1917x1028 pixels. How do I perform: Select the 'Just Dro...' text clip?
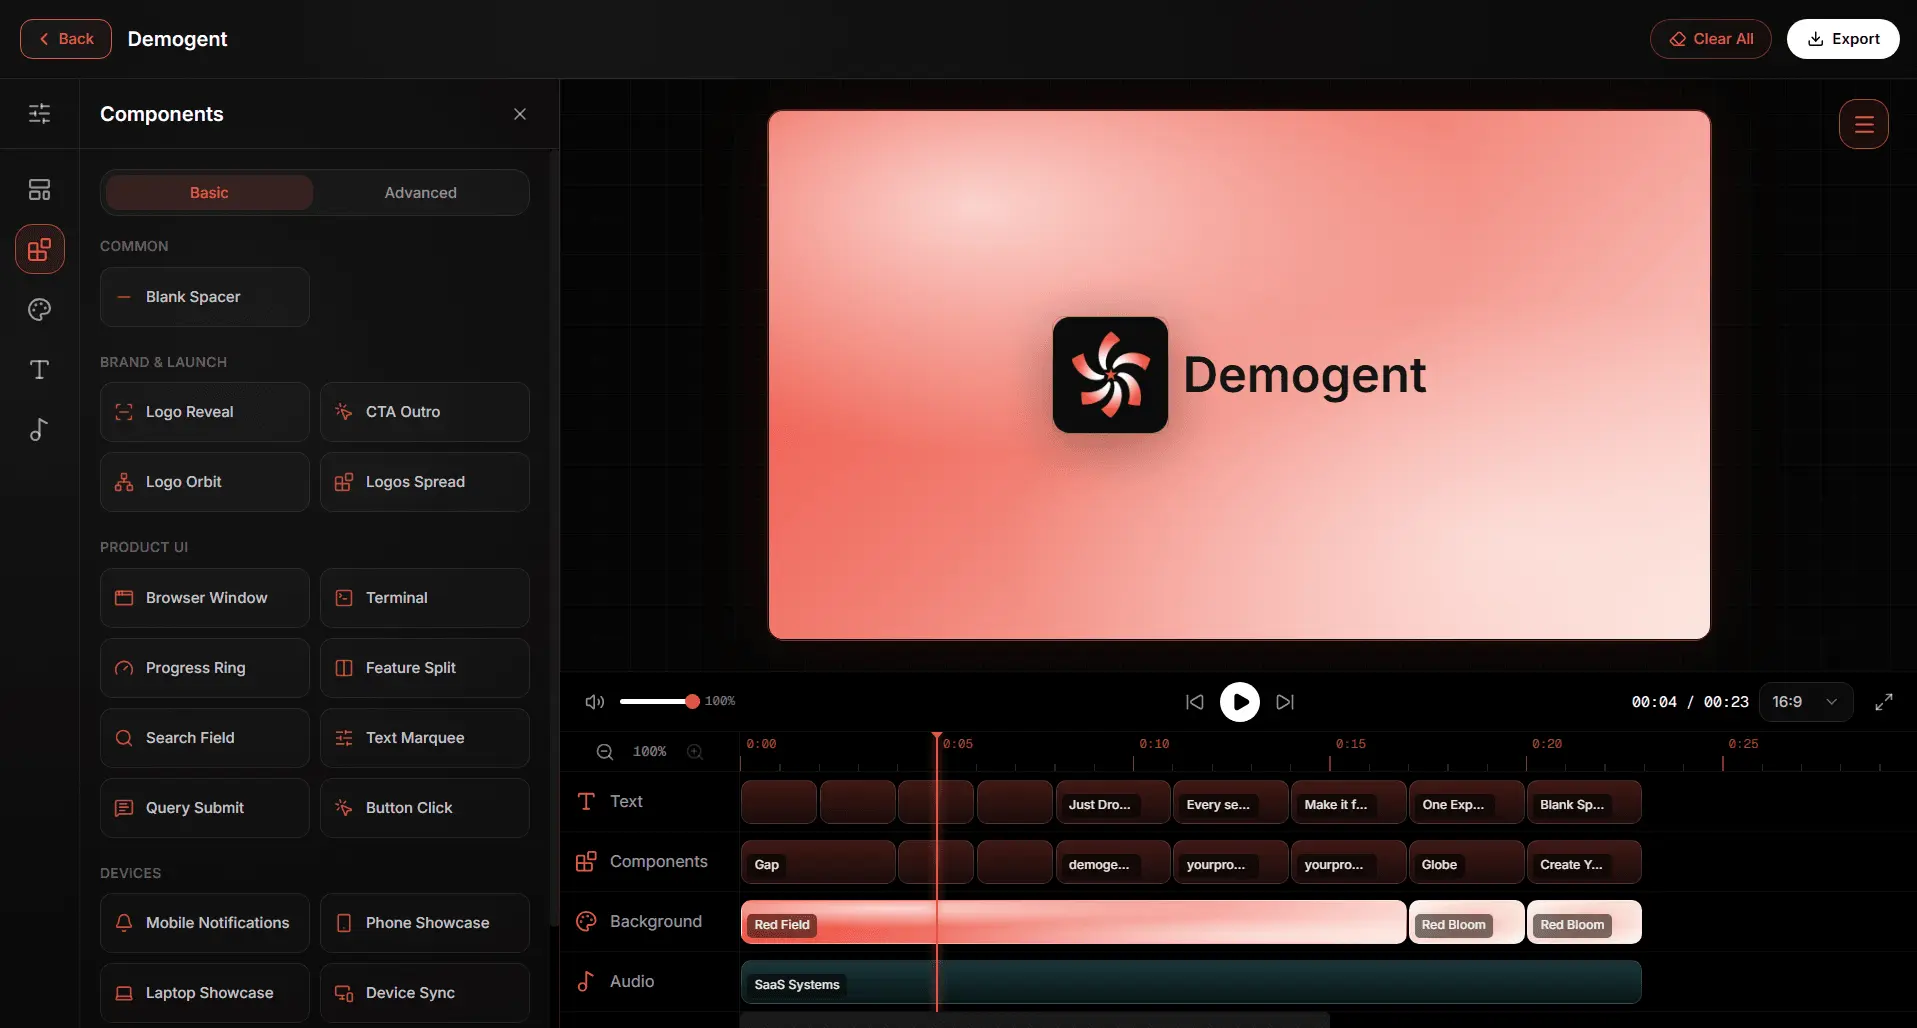(1113, 802)
